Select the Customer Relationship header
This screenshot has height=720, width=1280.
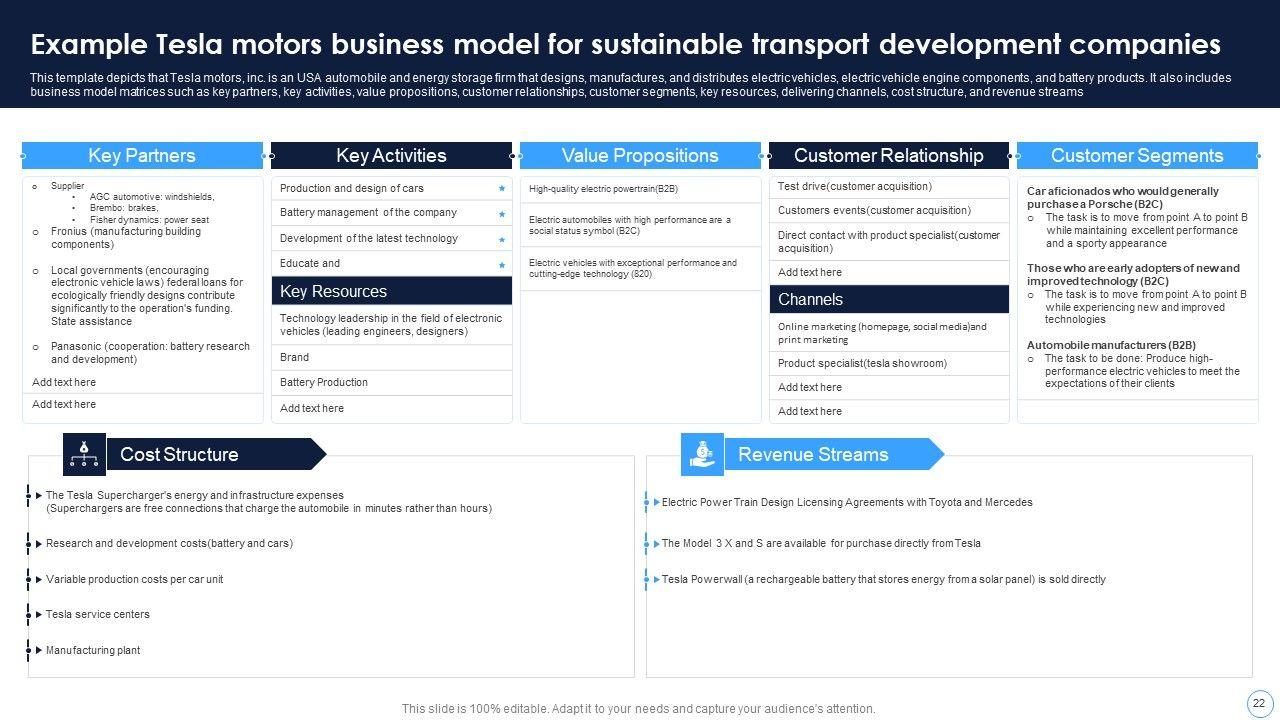(889, 155)
